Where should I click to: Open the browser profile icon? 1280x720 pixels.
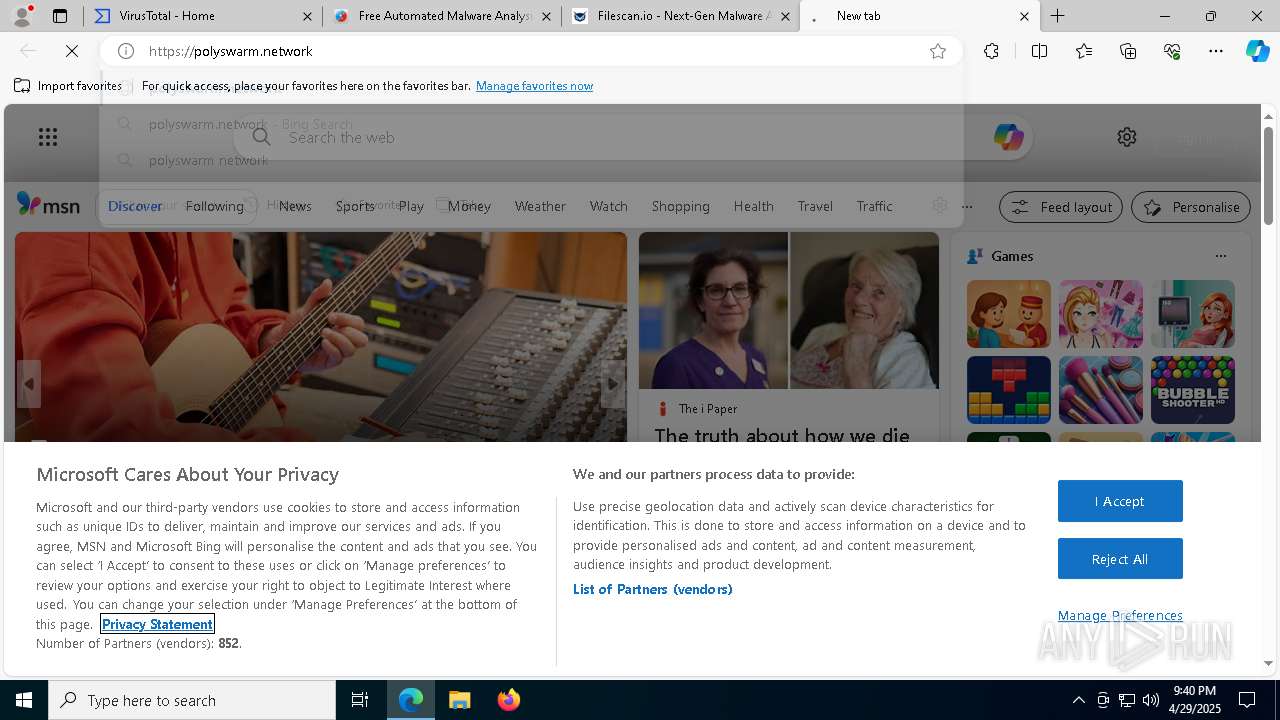pos(22,16)
